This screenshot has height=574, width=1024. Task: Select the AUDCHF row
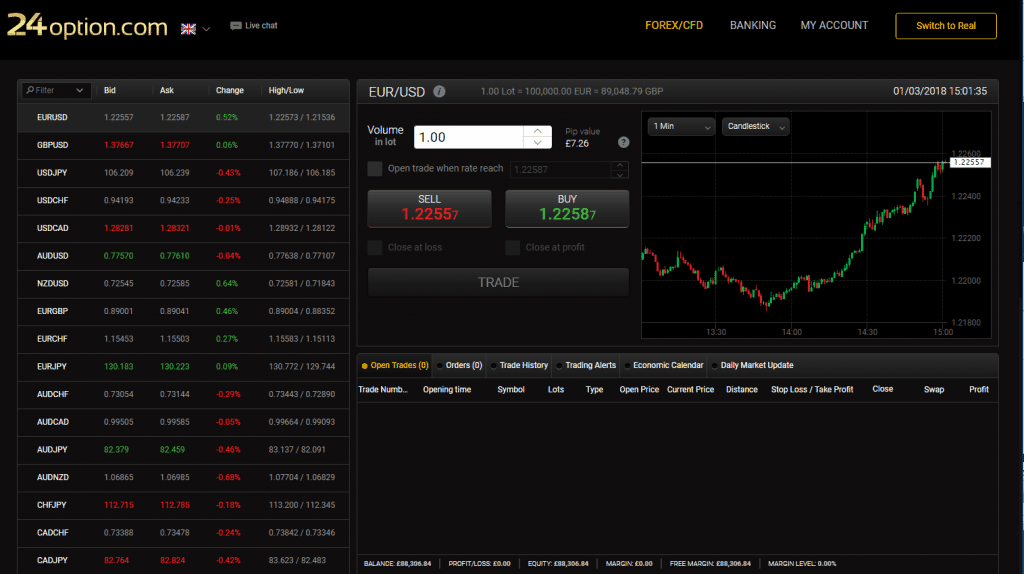pos(184,394)
